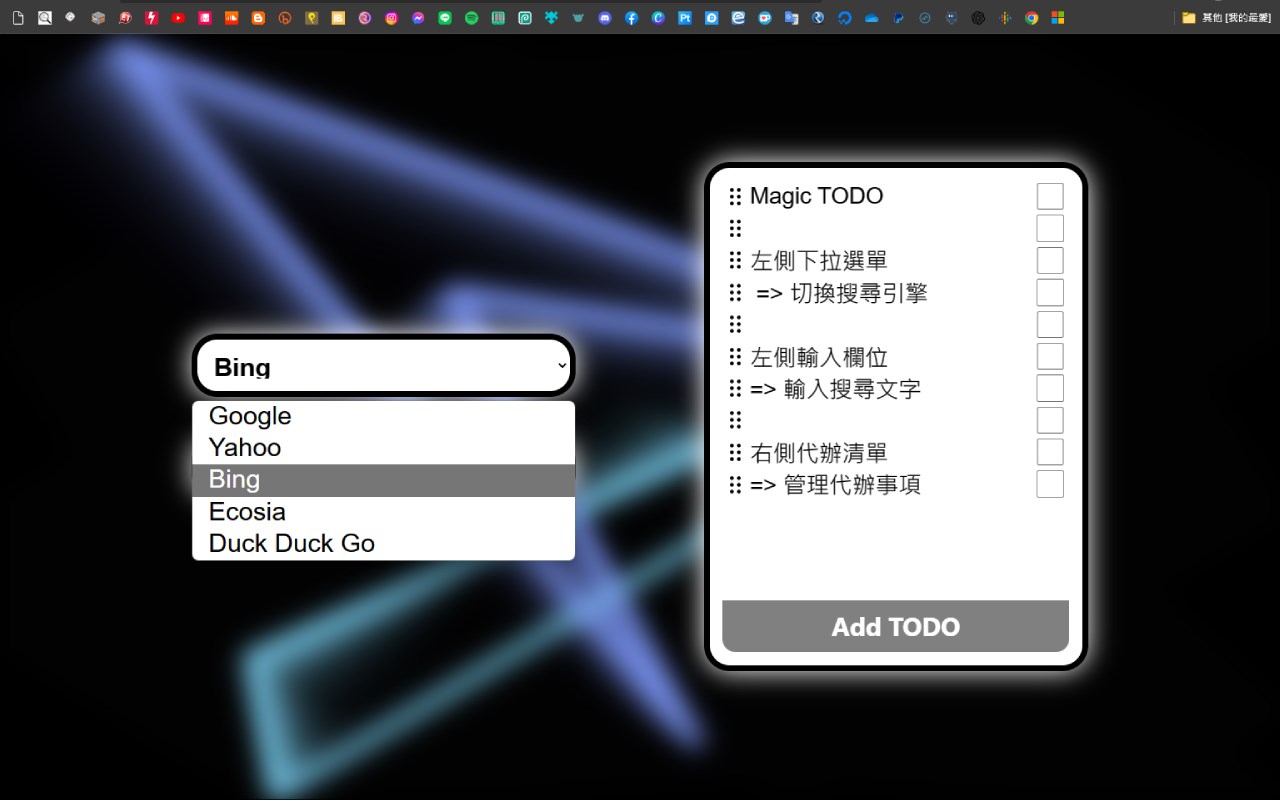Open the Google Translate bookmark
The image size is (1280, 800).
(x=791, y=18)
